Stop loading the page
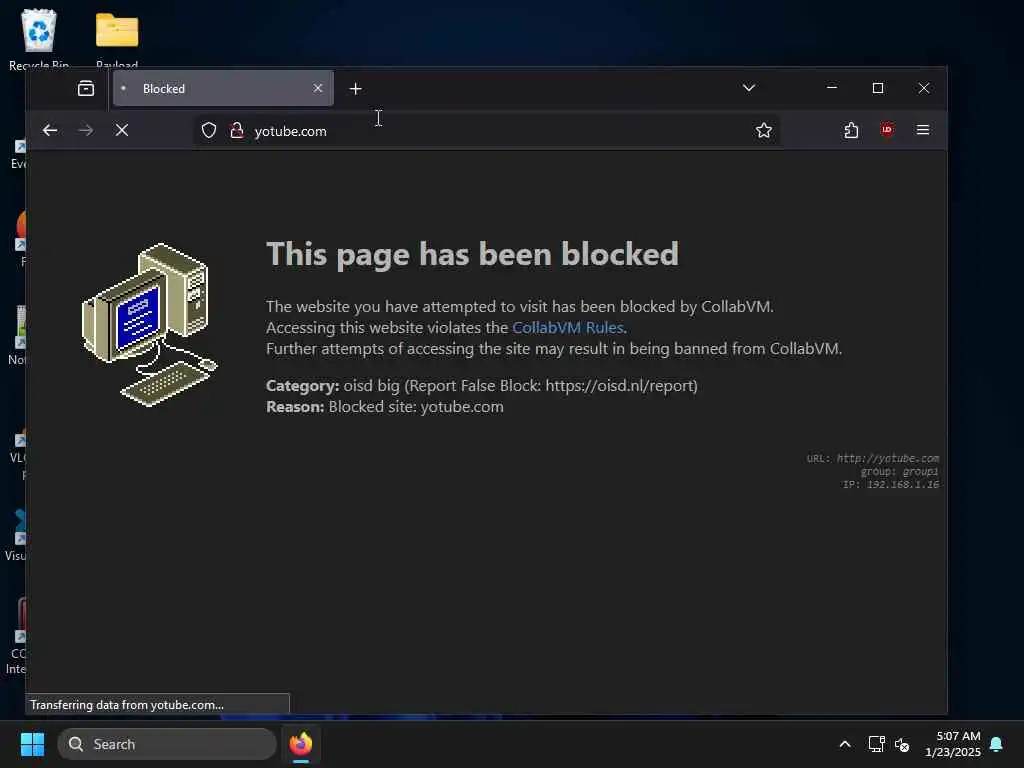 pos(122,131)
